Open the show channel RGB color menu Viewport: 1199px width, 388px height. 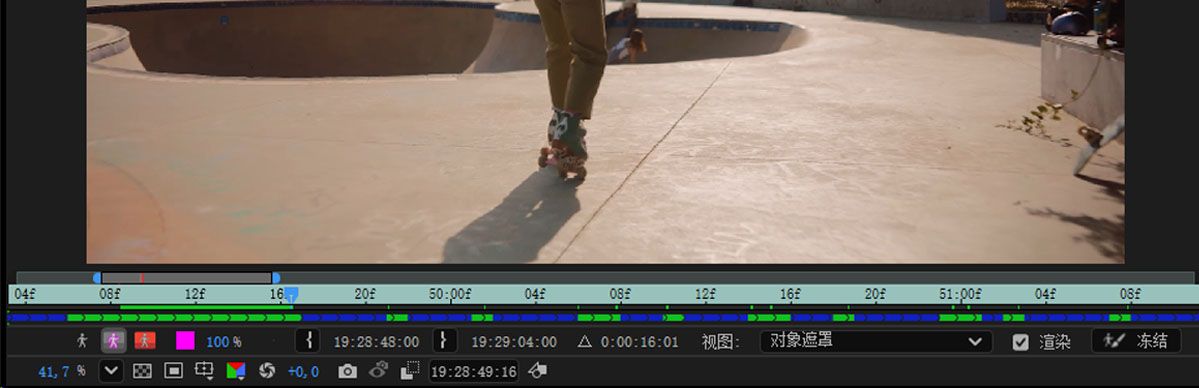coord(236,371)
